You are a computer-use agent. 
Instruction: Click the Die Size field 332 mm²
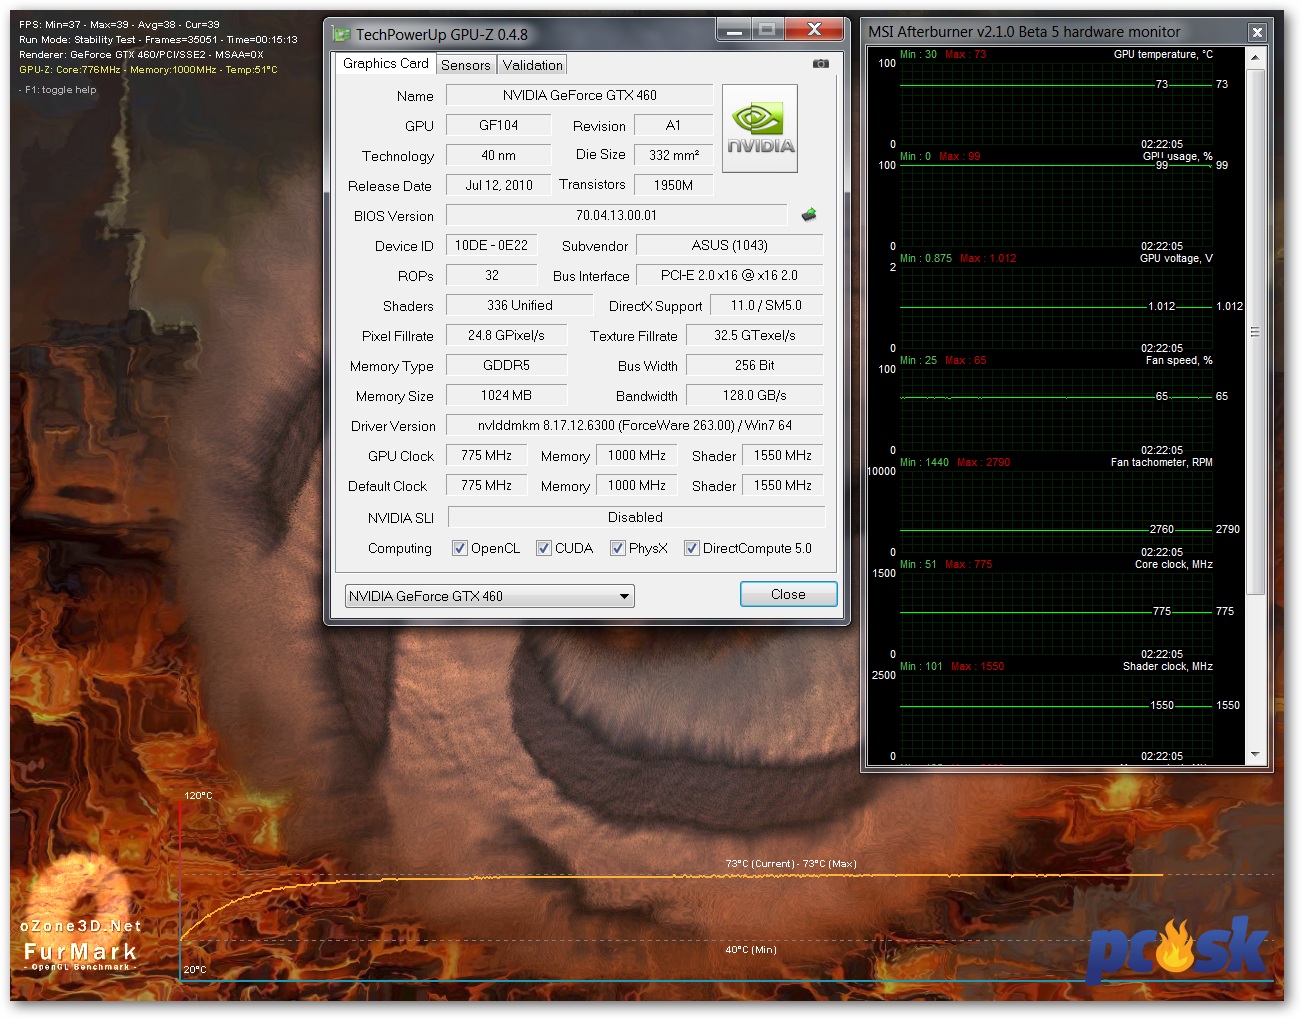pos(673,155)
